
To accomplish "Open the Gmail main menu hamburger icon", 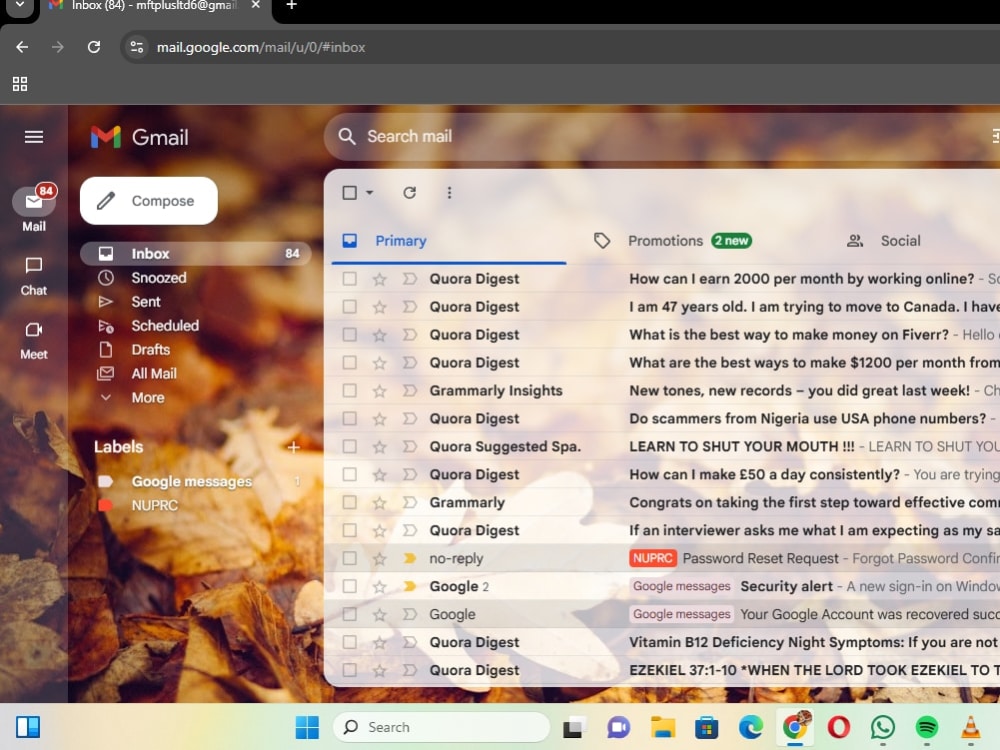I will (34, 137).
